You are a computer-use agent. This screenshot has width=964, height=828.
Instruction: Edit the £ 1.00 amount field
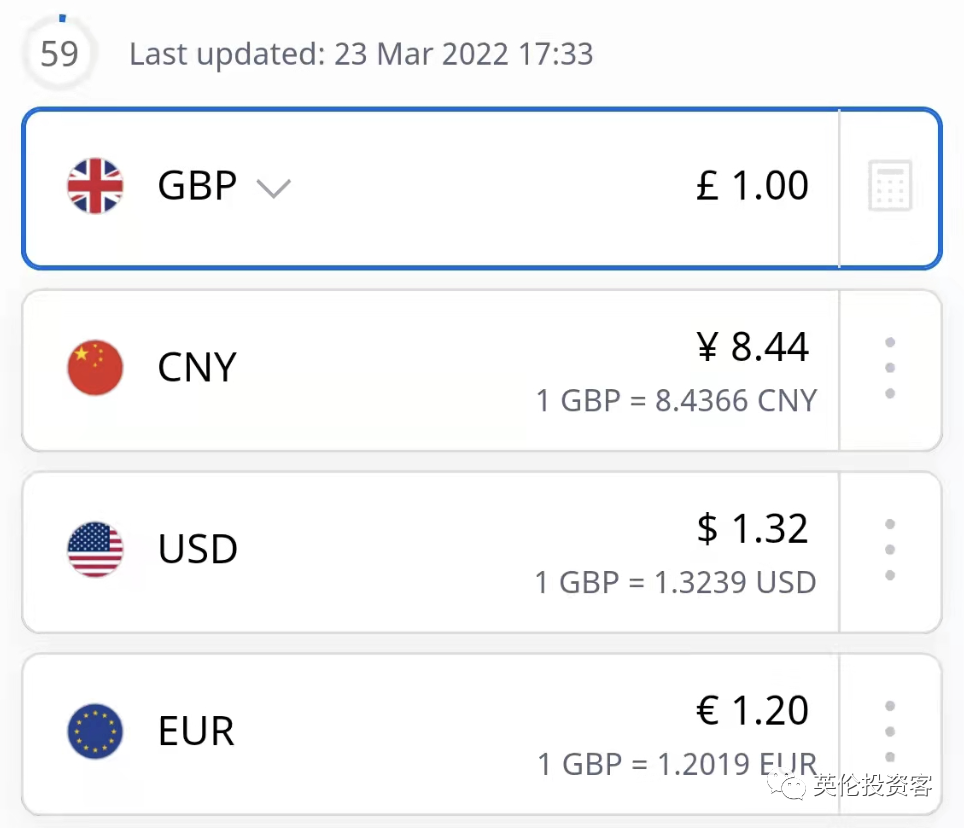(752, 186)
